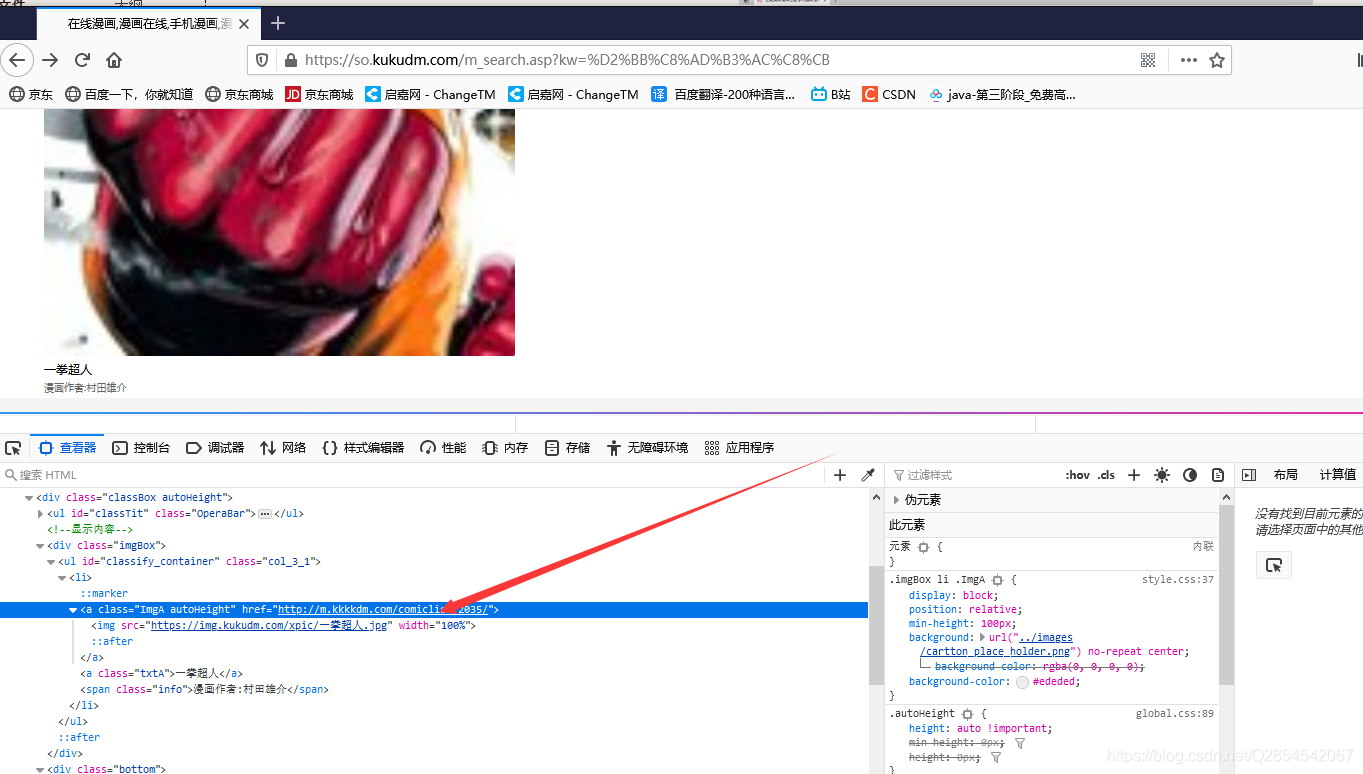The width and height of the screenshot is (1363, 774).
Task: Open the java-第三阶段 bookmark
Action: tap(1002, 94)
